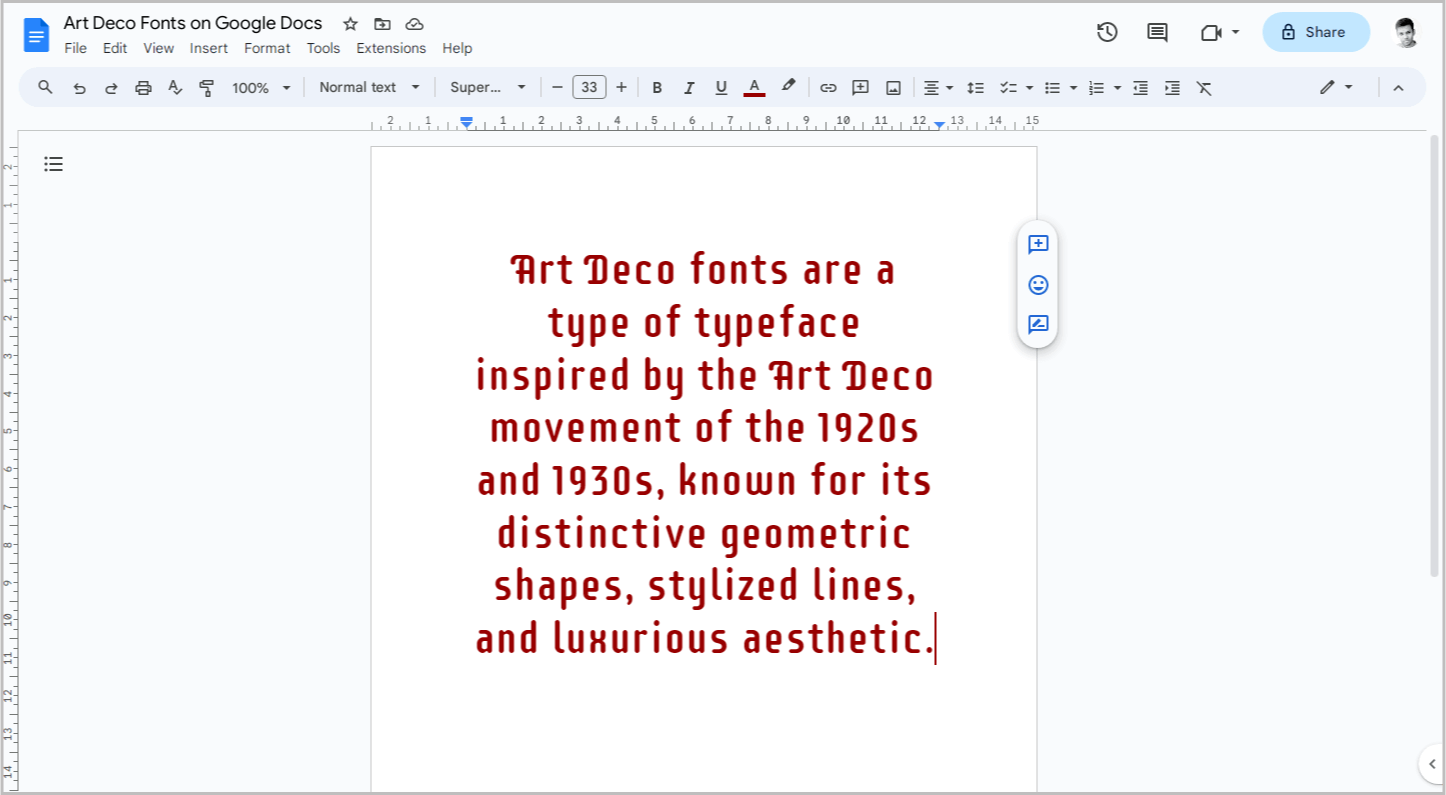Star the document

[x=349, y=23]
